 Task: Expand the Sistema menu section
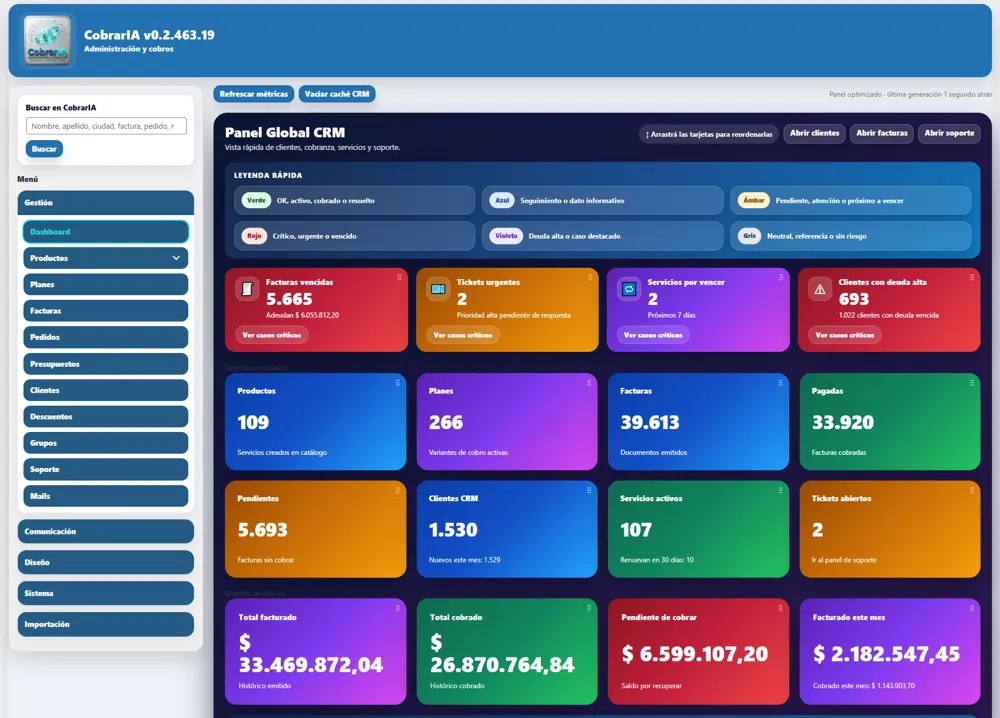(105, 593)
